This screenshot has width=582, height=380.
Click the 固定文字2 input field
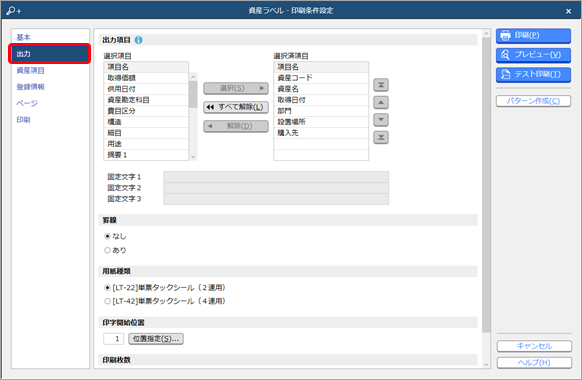[x=276, y=188]
